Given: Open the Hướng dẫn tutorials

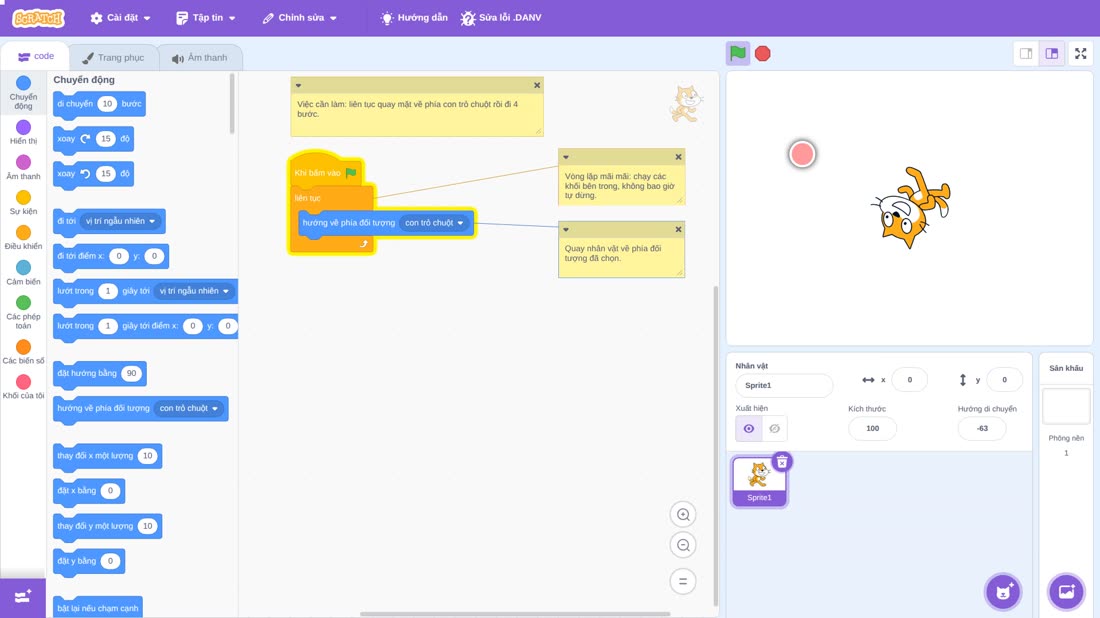Looking at the screenshot, I should [414, 18].
